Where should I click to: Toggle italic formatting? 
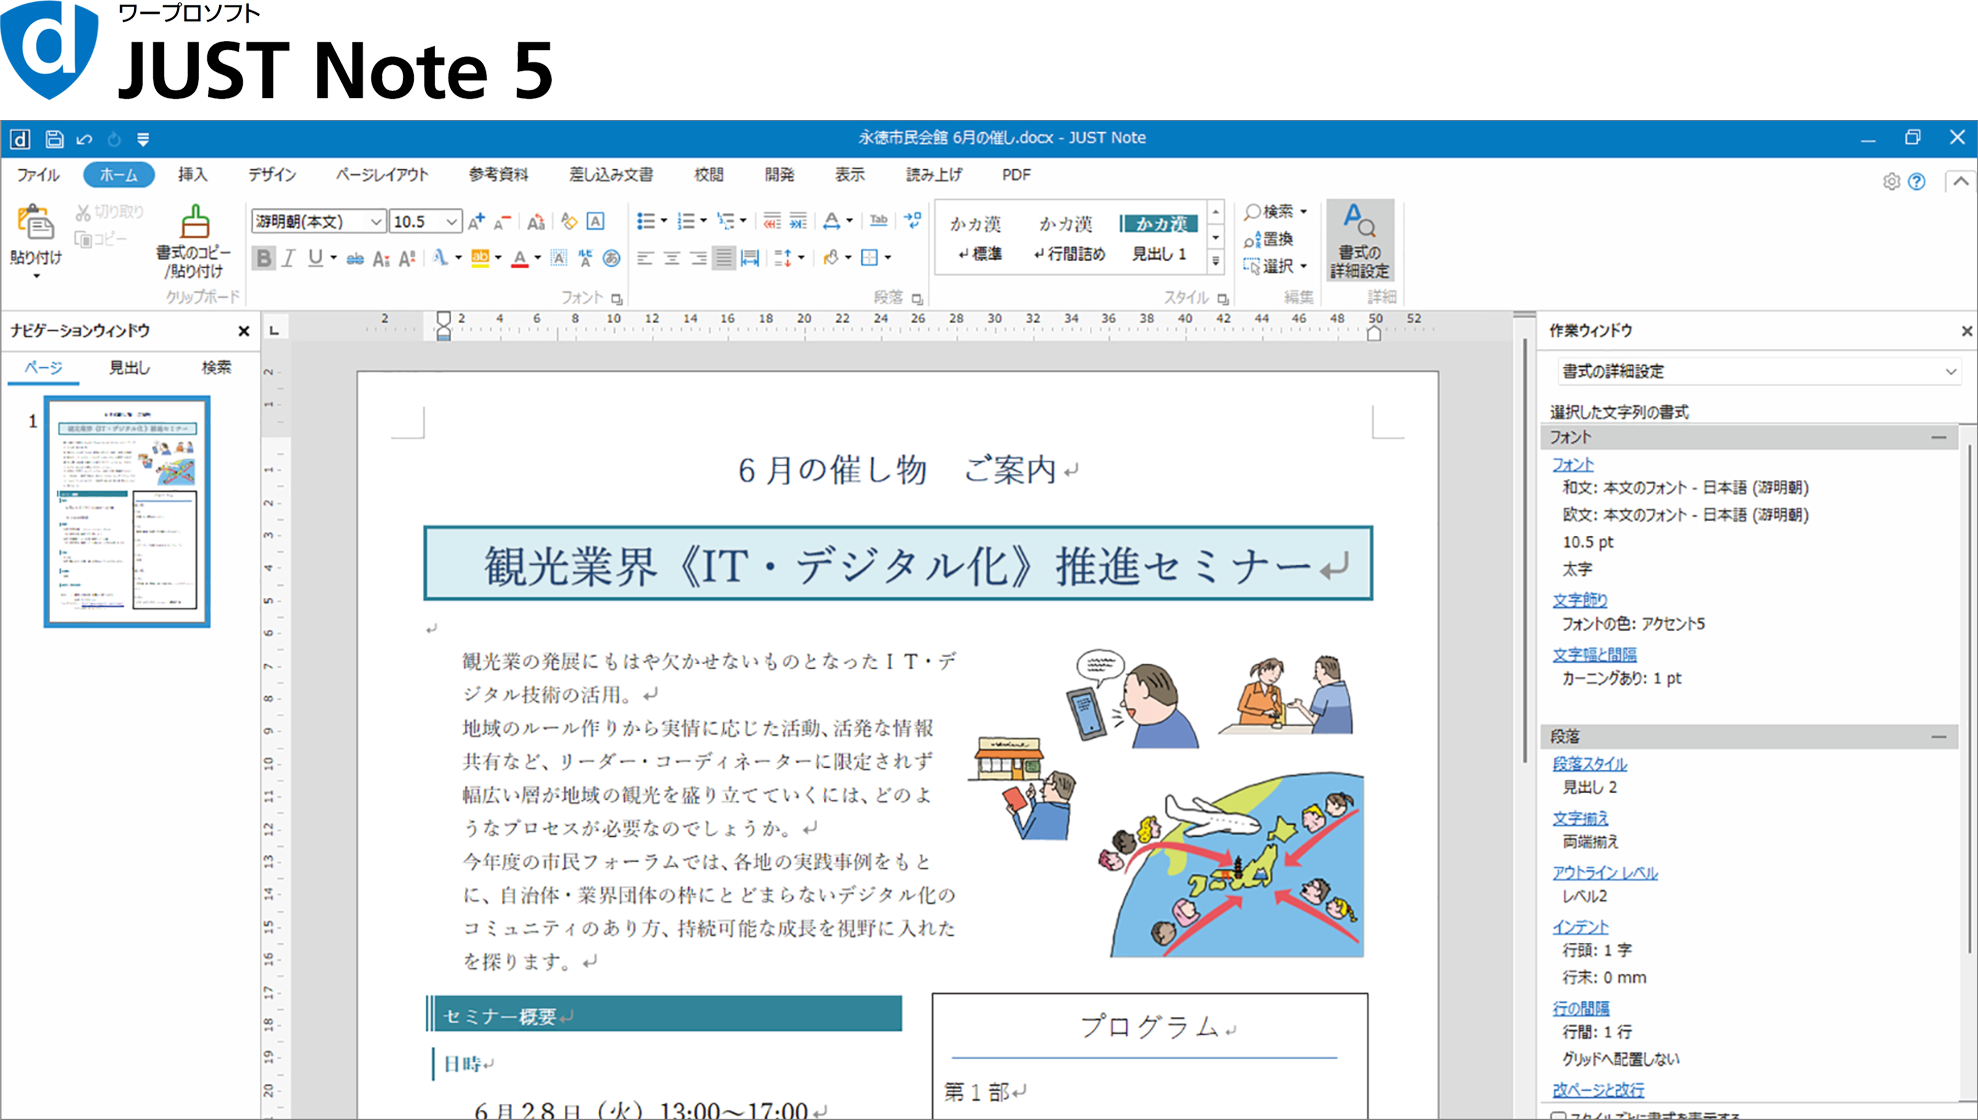[289, 259]
